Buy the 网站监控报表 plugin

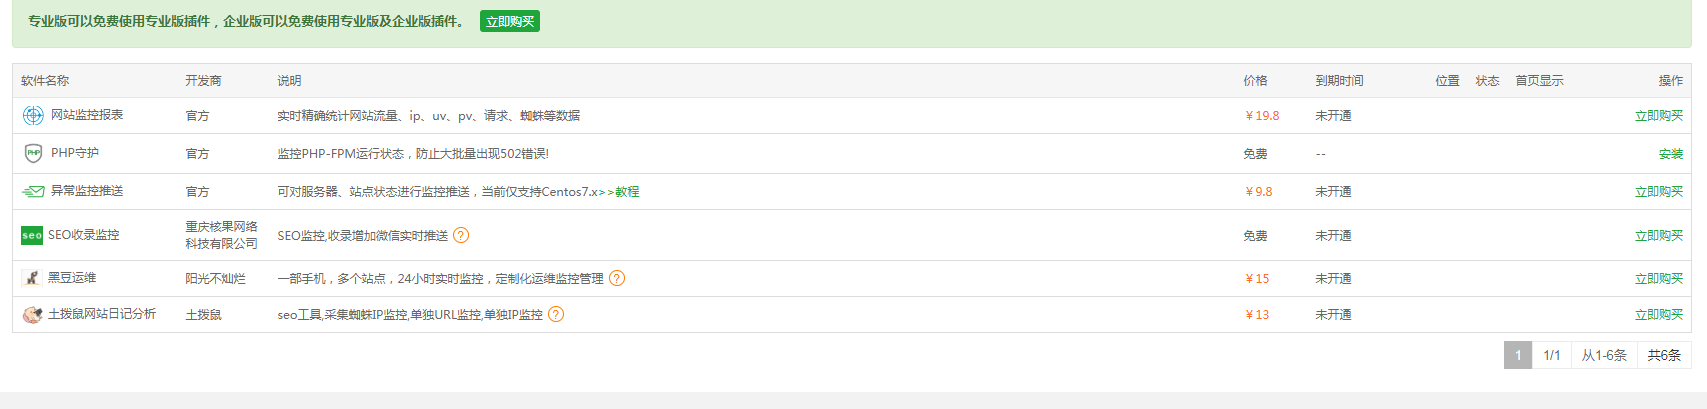[1658, 116]
